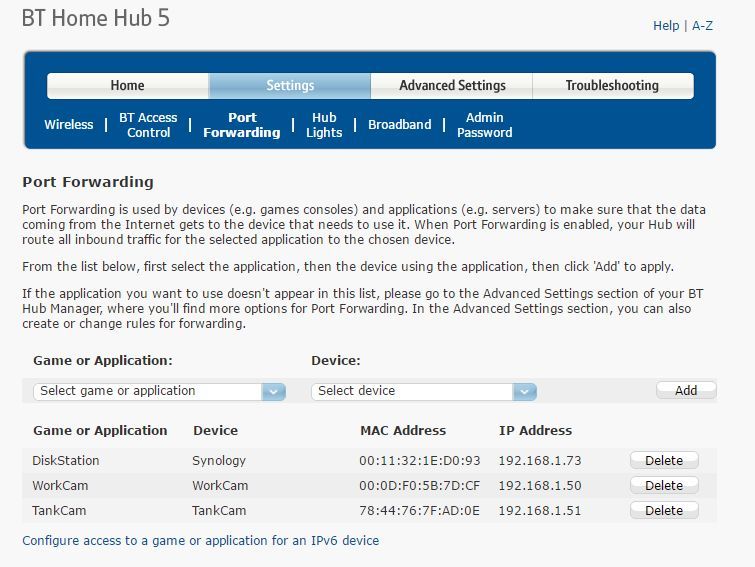Open Hub Lights settings
Image resolution: width=755 pixels, height=567 pixels.
(x=324, y=125)
